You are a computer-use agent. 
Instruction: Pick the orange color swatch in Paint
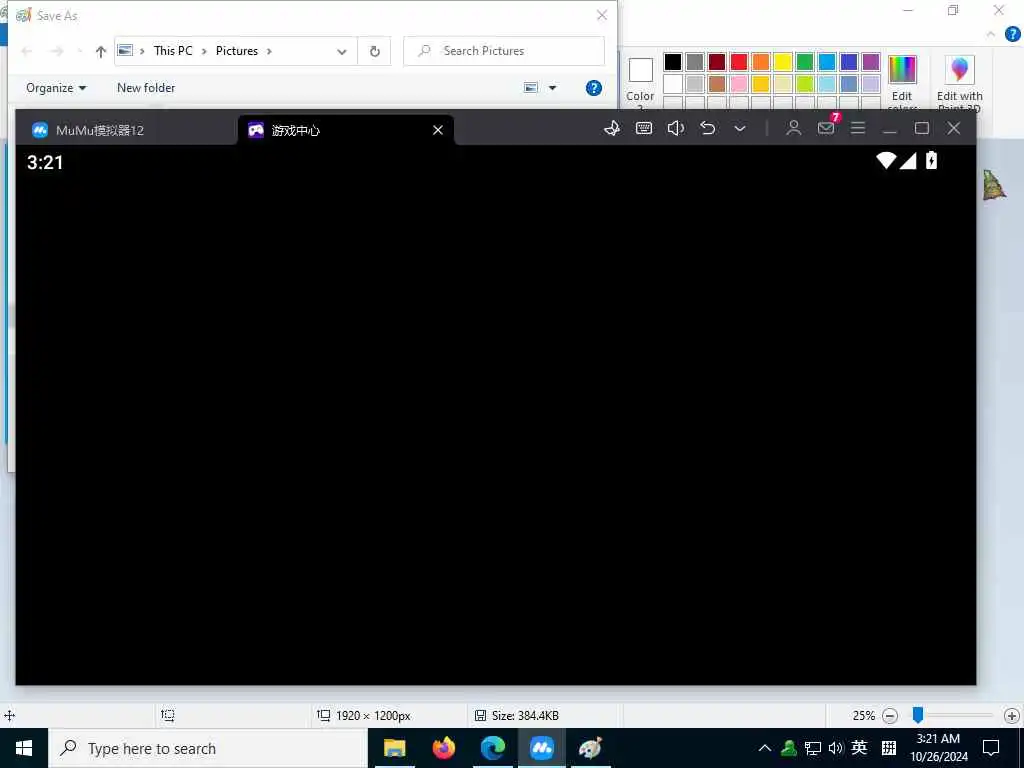click(x=761, y=62)
